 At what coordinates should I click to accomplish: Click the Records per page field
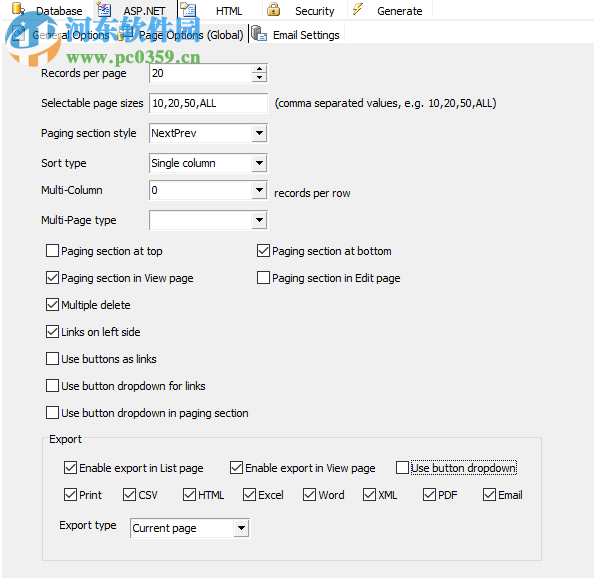[x=201, y=73]
